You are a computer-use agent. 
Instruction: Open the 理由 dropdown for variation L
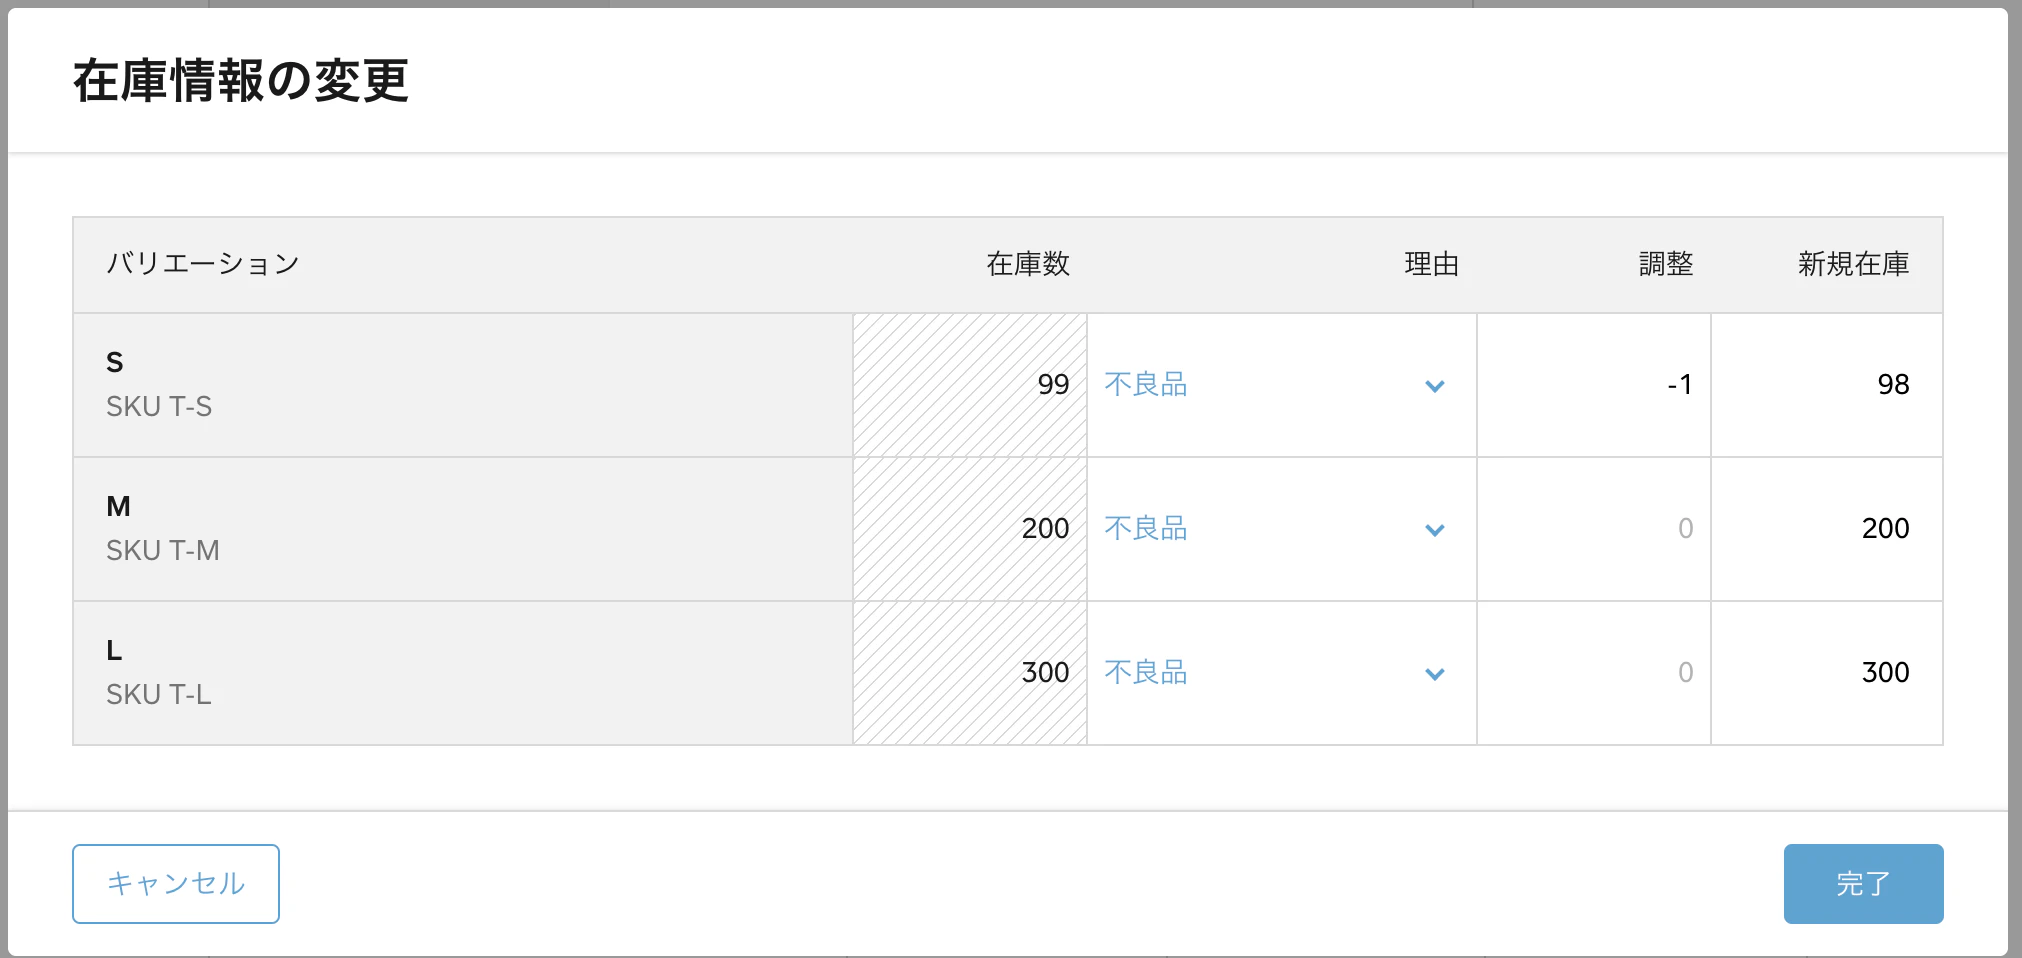(x=1282, y=673)
